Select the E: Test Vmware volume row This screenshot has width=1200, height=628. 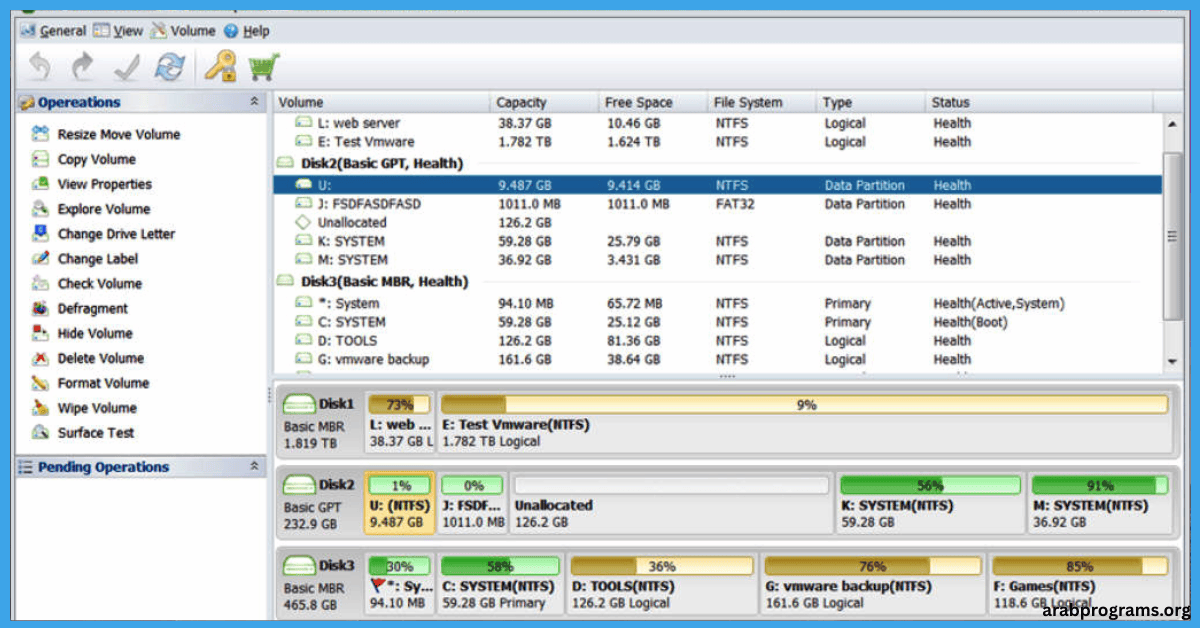tap(718, 142)
